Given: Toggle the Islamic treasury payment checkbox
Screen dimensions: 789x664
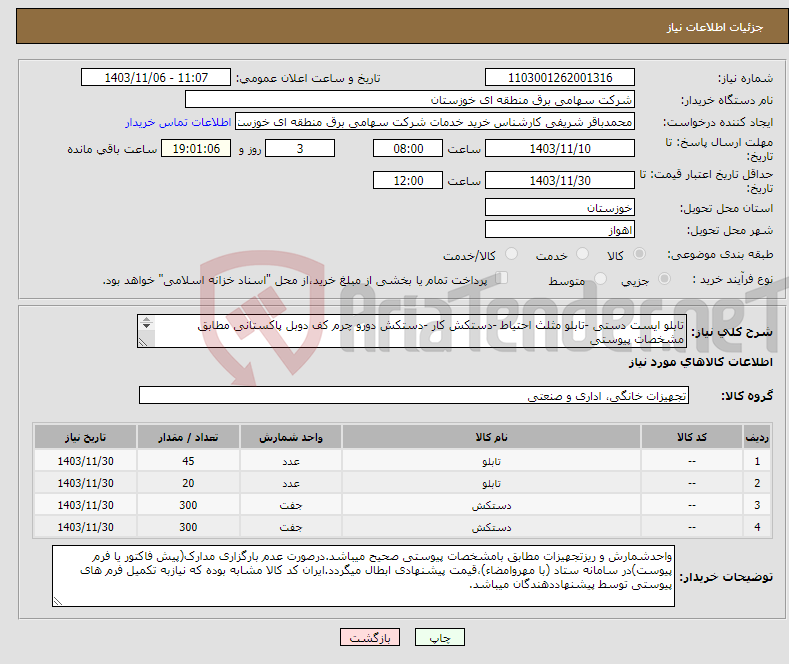Looking at the screenshot, I should [502, 278].
